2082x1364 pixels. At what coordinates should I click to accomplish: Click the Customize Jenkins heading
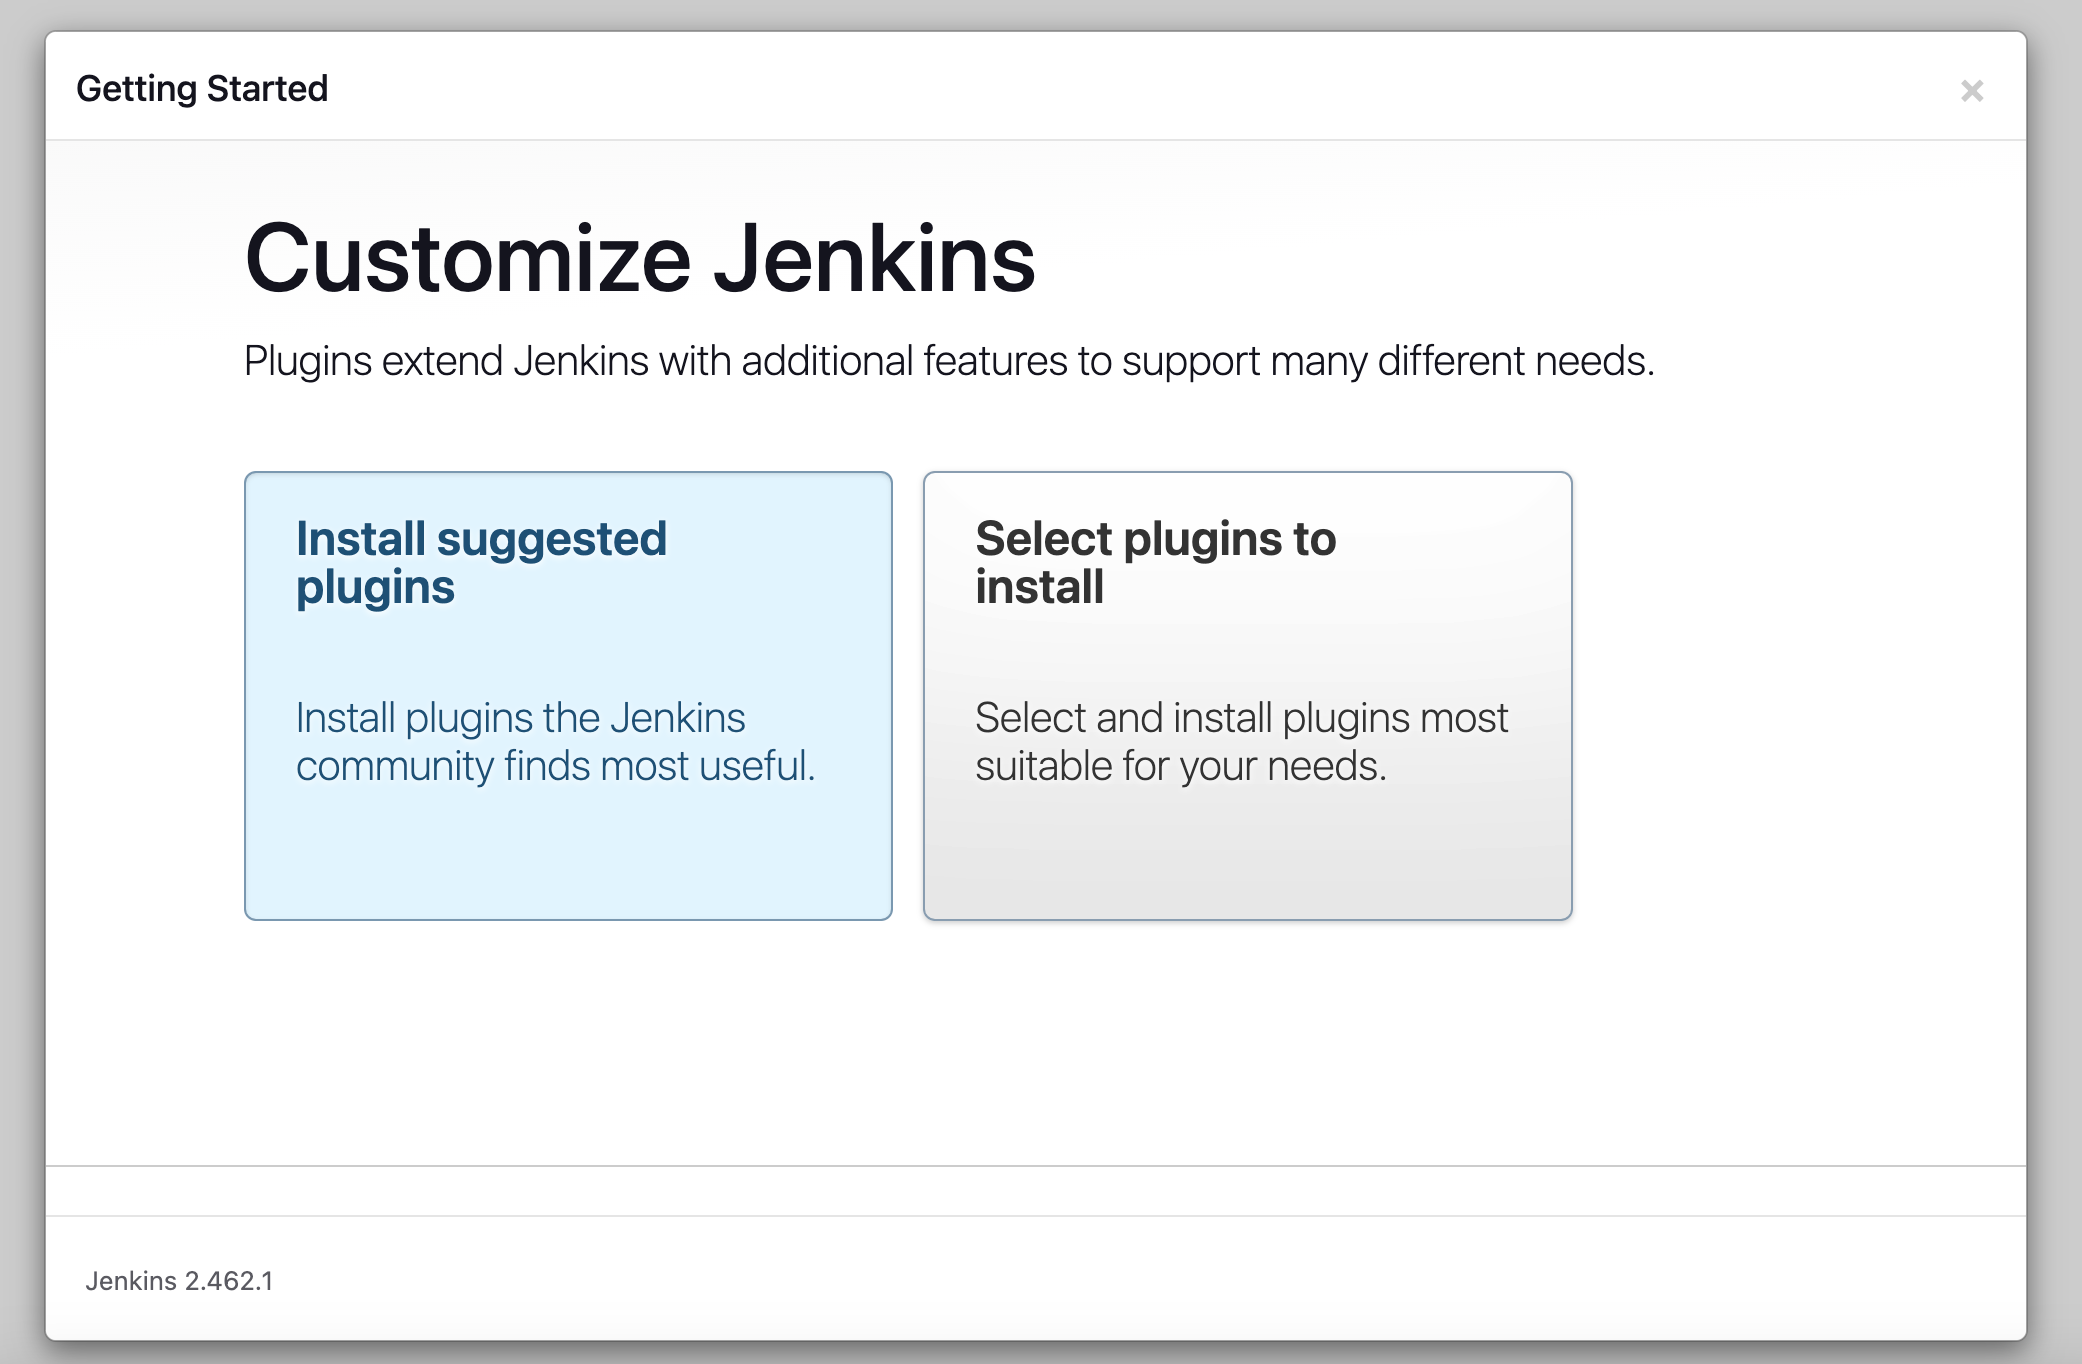(640, 259)
